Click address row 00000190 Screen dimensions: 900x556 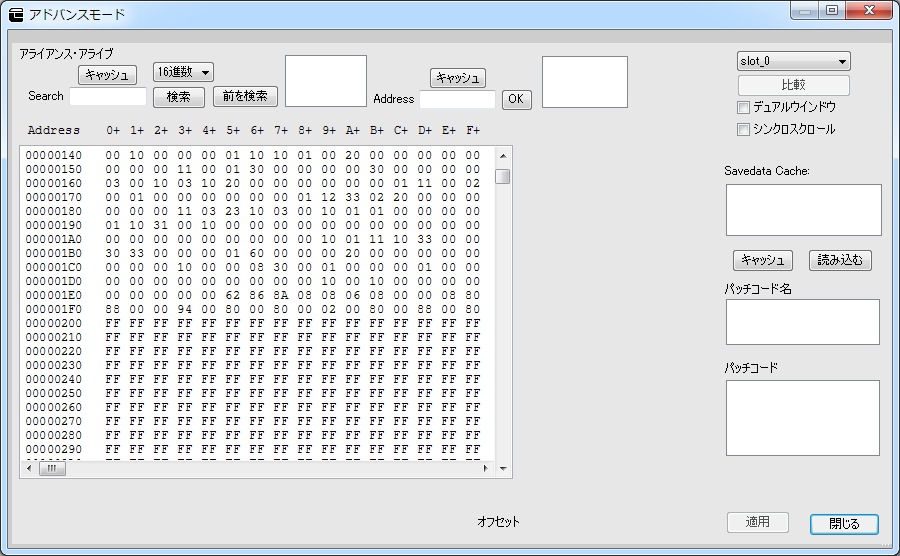(253, 225)
